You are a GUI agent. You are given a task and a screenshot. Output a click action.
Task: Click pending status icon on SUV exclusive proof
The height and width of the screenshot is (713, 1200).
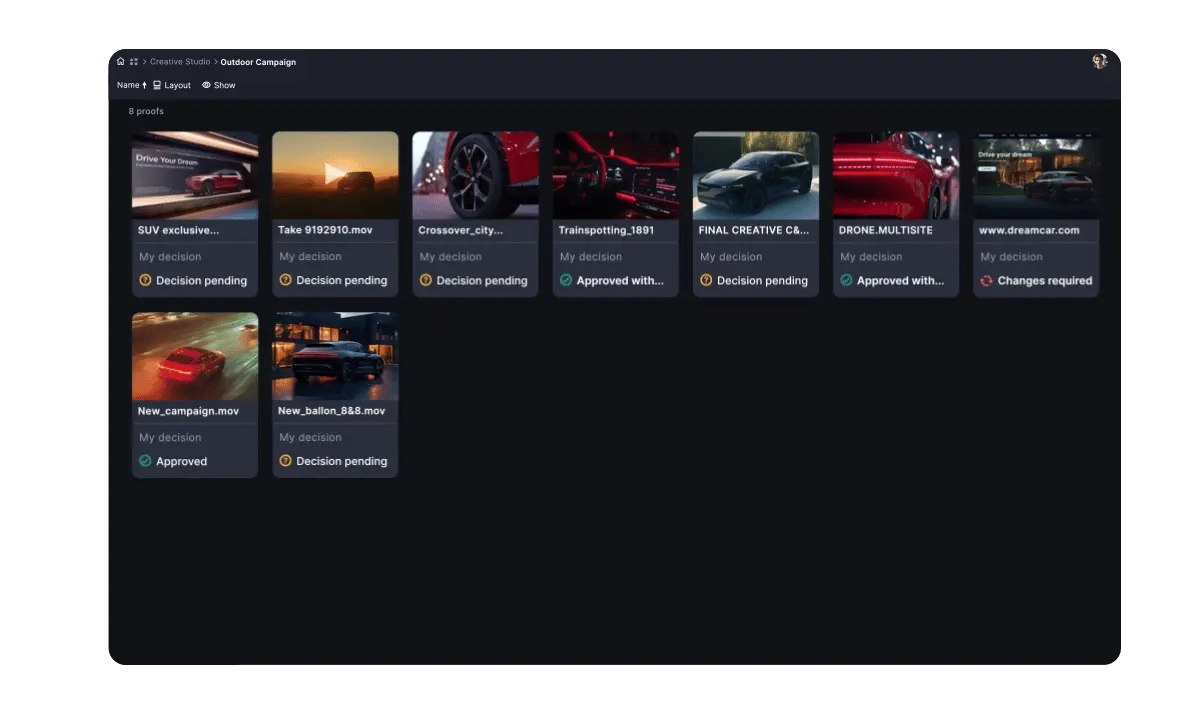coord(145,281)
